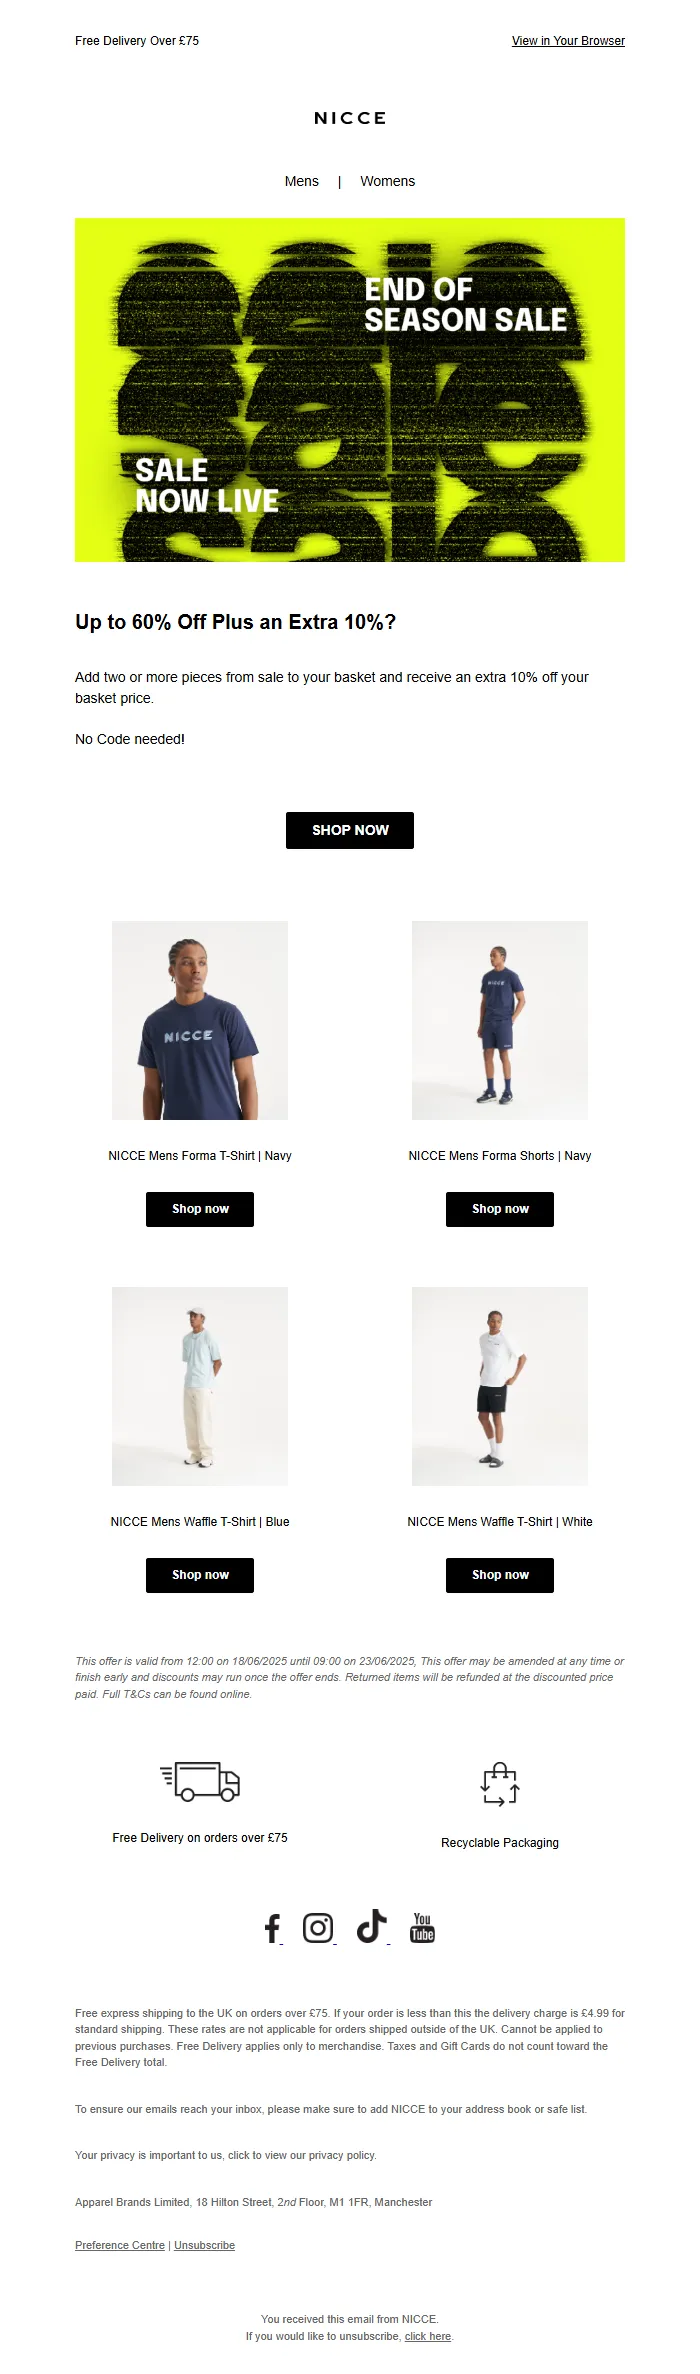This screenshot has width=700, height=2374.
Task: Open the YouTube social icon
Action: click(x=423, y=1927)
